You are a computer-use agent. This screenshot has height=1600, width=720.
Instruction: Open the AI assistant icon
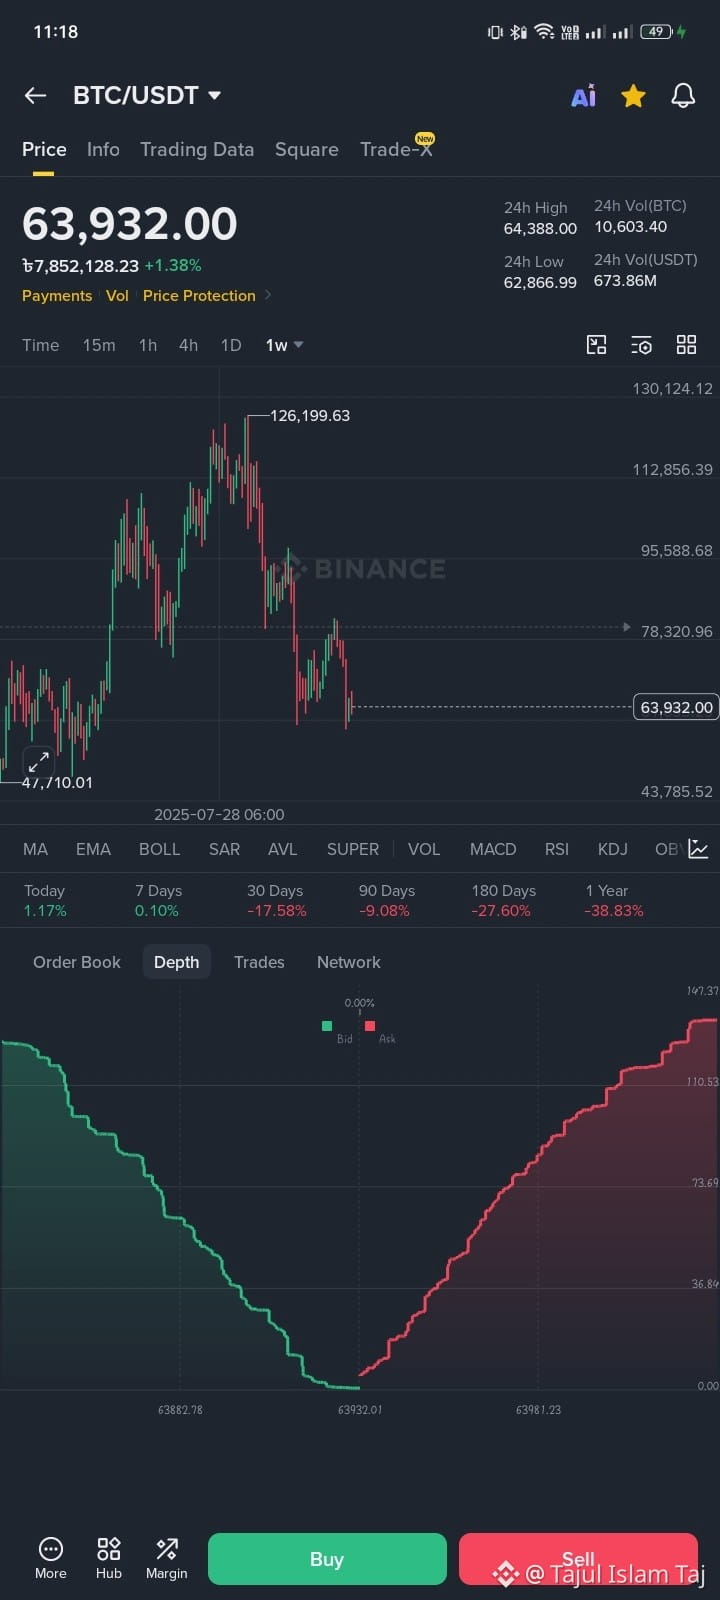(x=583, y=96)
